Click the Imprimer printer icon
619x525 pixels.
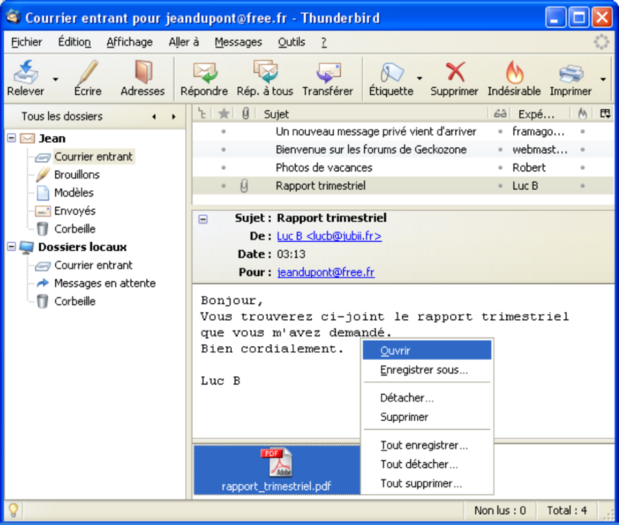(570, 74)
